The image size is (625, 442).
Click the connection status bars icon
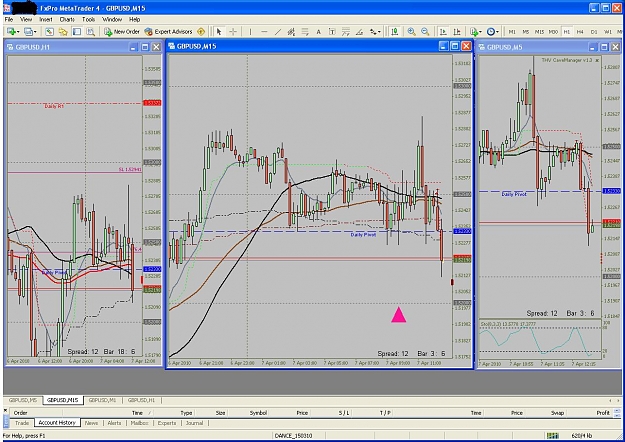[x=552, y=436]
